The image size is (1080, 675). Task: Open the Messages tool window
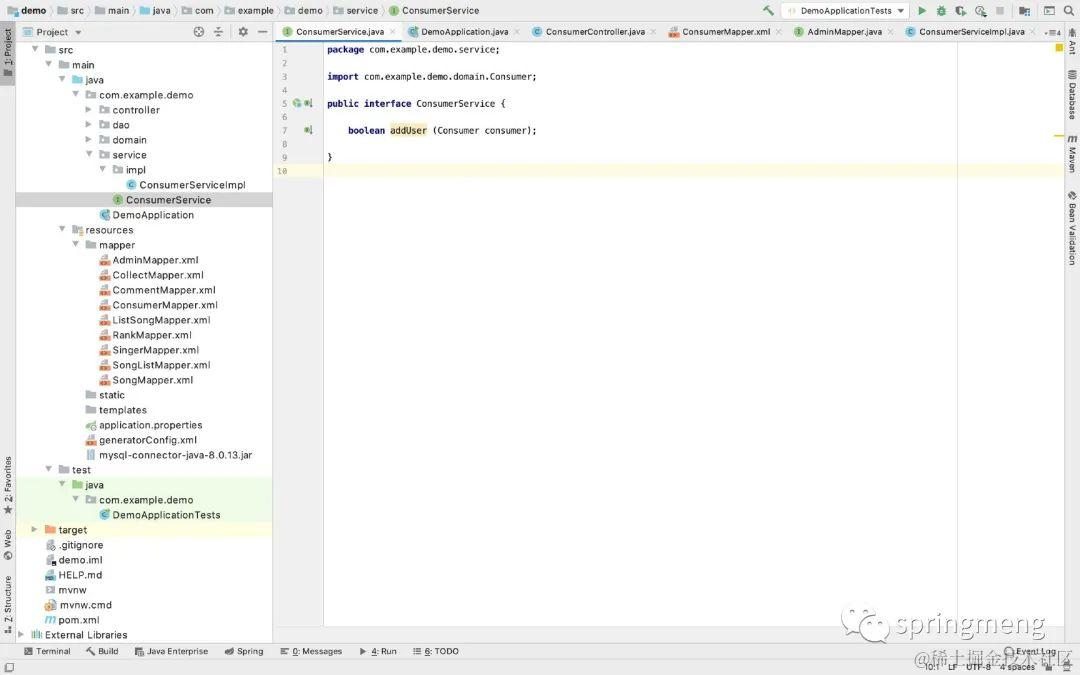point(311,651)
